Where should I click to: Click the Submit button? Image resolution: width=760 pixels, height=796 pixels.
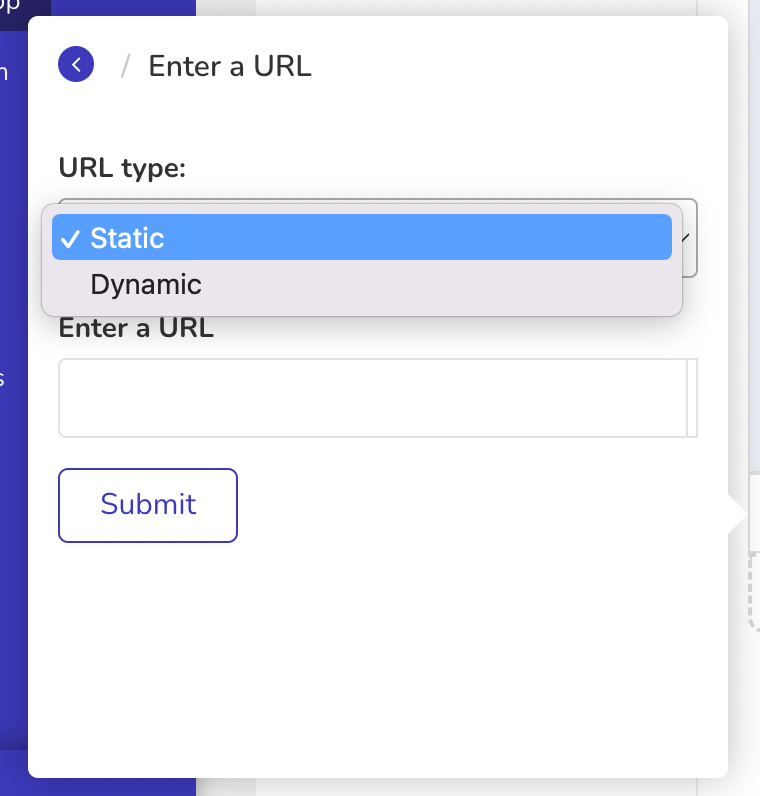tap(148, 505)
